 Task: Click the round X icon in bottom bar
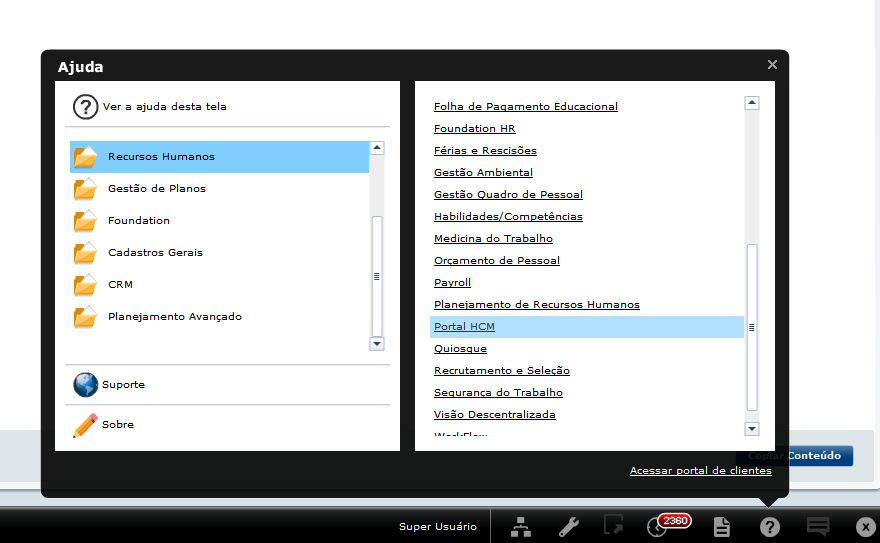click(865, 527)
